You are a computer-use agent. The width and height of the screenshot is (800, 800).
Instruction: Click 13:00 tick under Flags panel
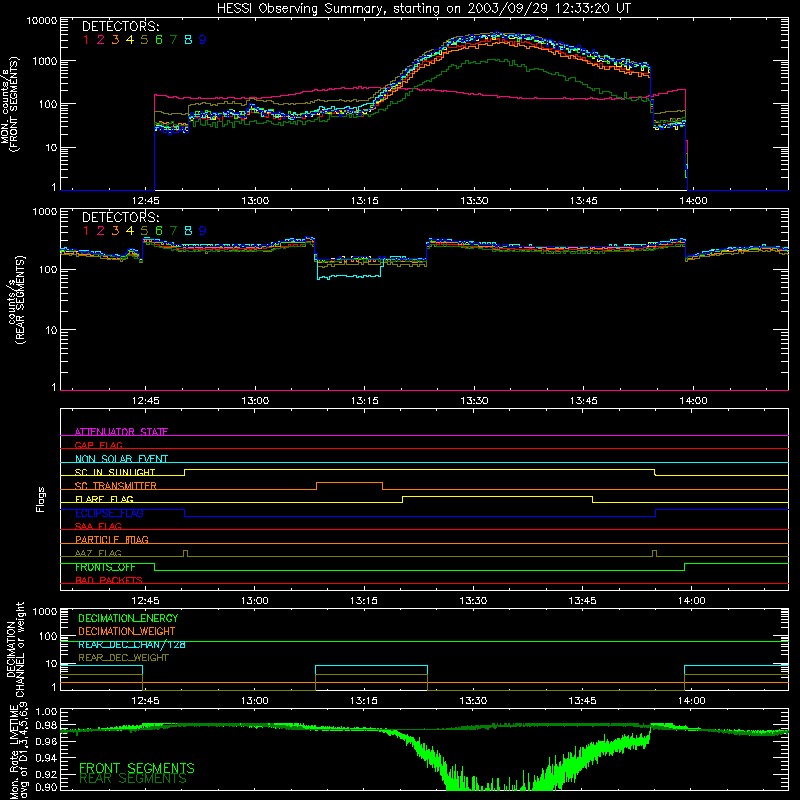255,601
